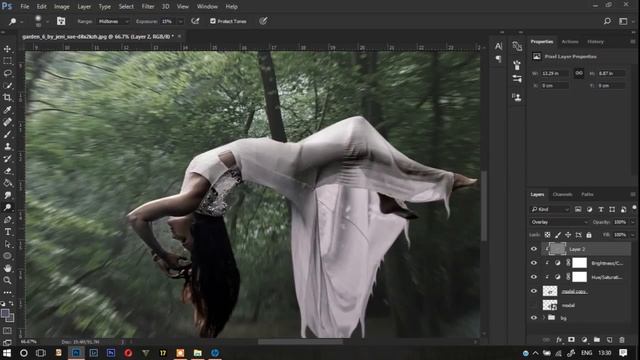640x360 pixels.
Task: Open the File menu
Action: pyautogui.click(x=25, y=7)
